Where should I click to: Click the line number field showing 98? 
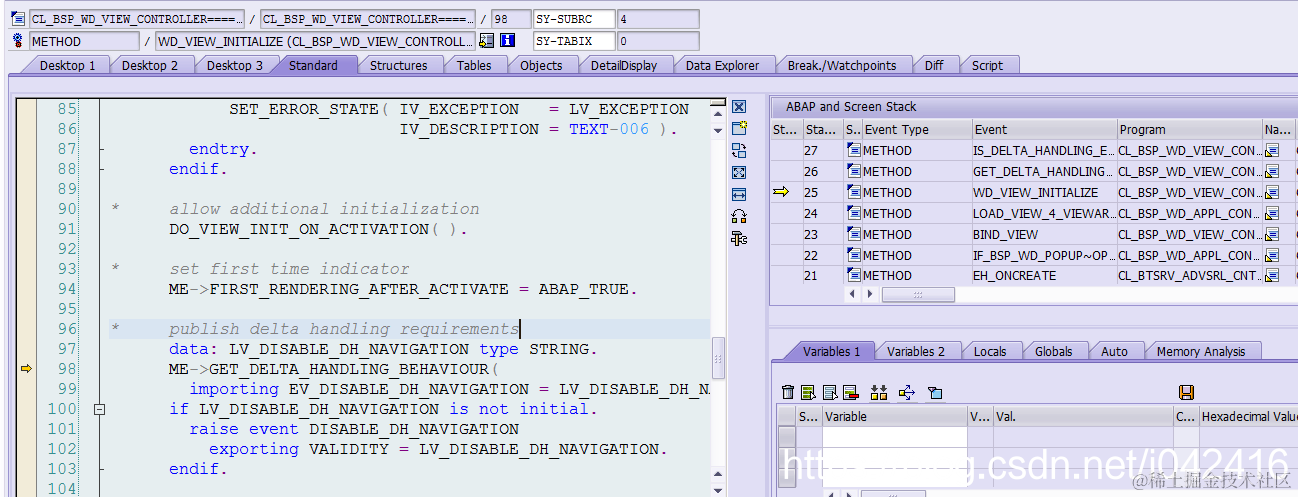tap(510, 19)
